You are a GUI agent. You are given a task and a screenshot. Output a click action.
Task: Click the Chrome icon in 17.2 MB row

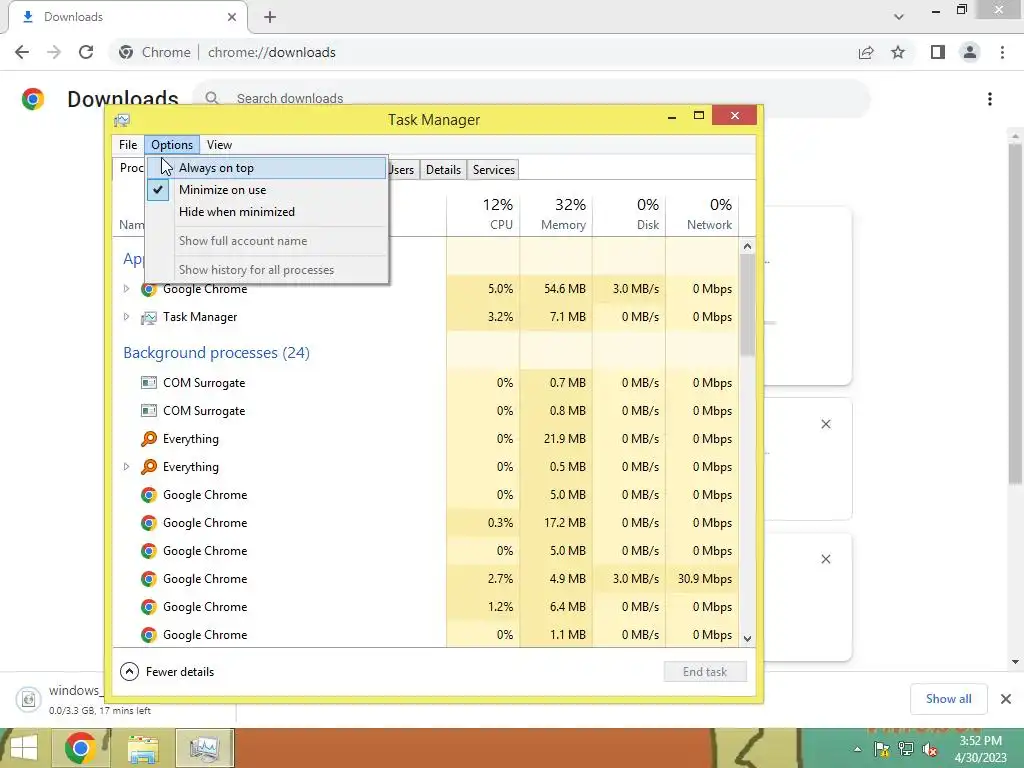coord(149,523)
